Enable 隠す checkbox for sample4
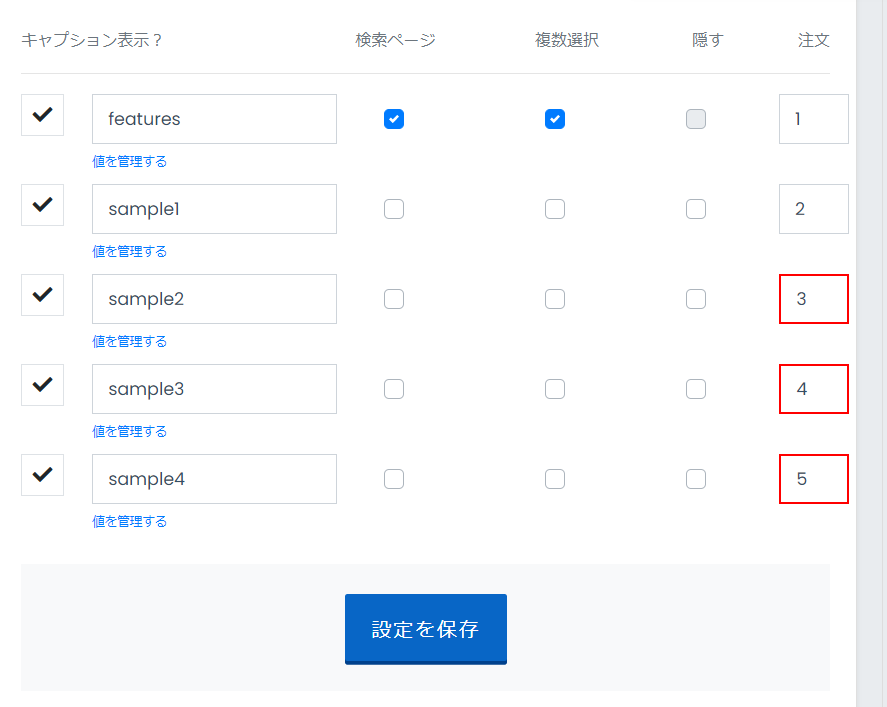Viewport: 887px width, 707px height. 696,478
